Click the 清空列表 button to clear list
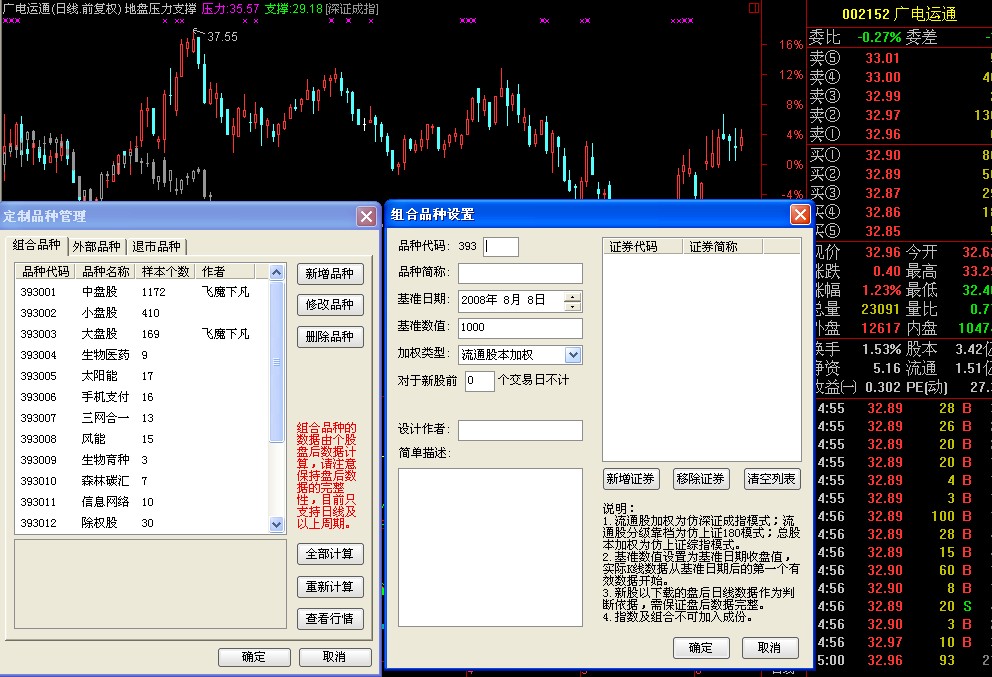The width and height of the screenshot is (992, 677). point(773,479)
